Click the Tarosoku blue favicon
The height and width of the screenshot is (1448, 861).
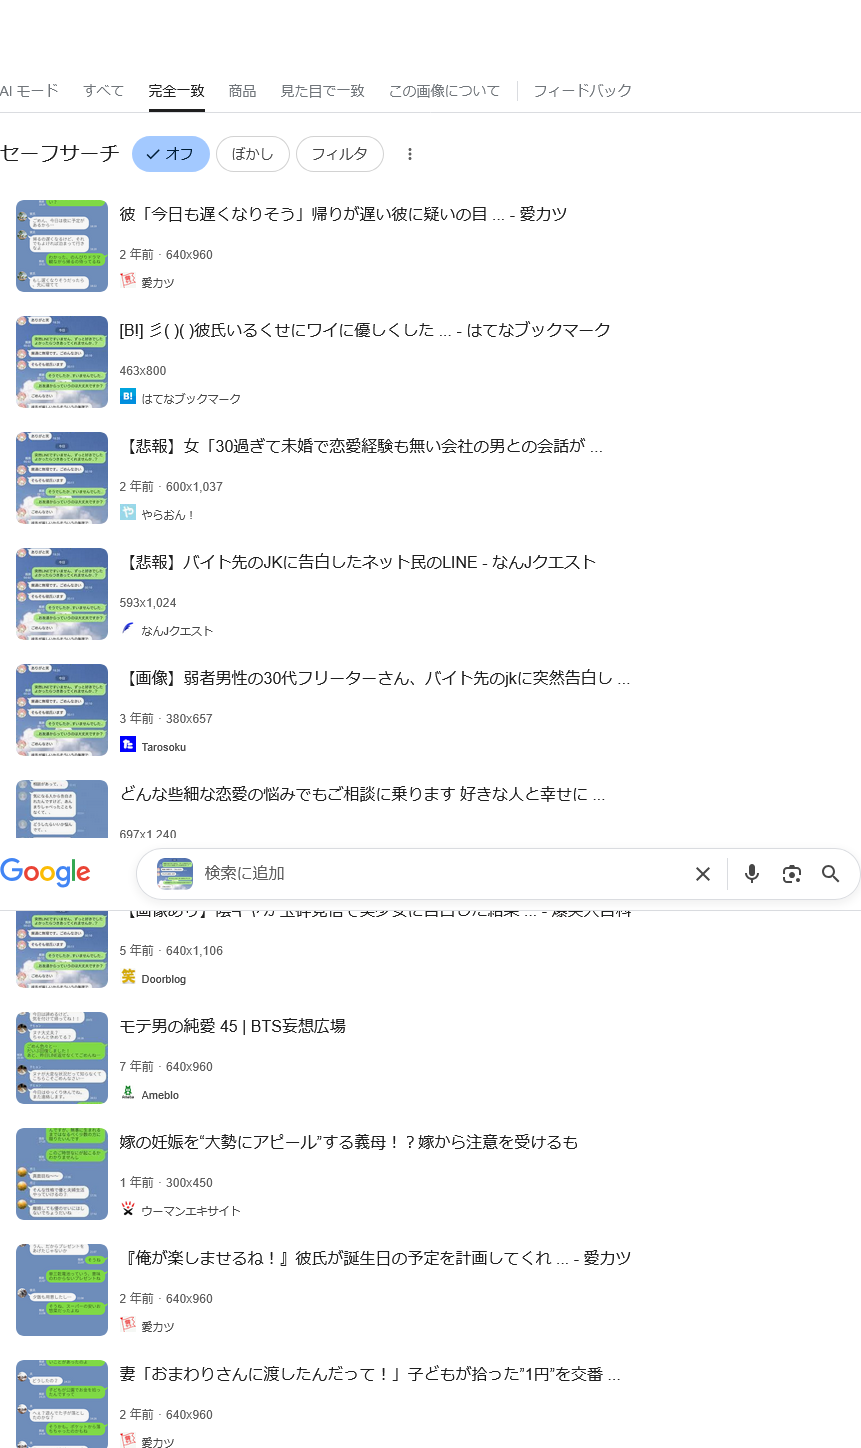128,745
